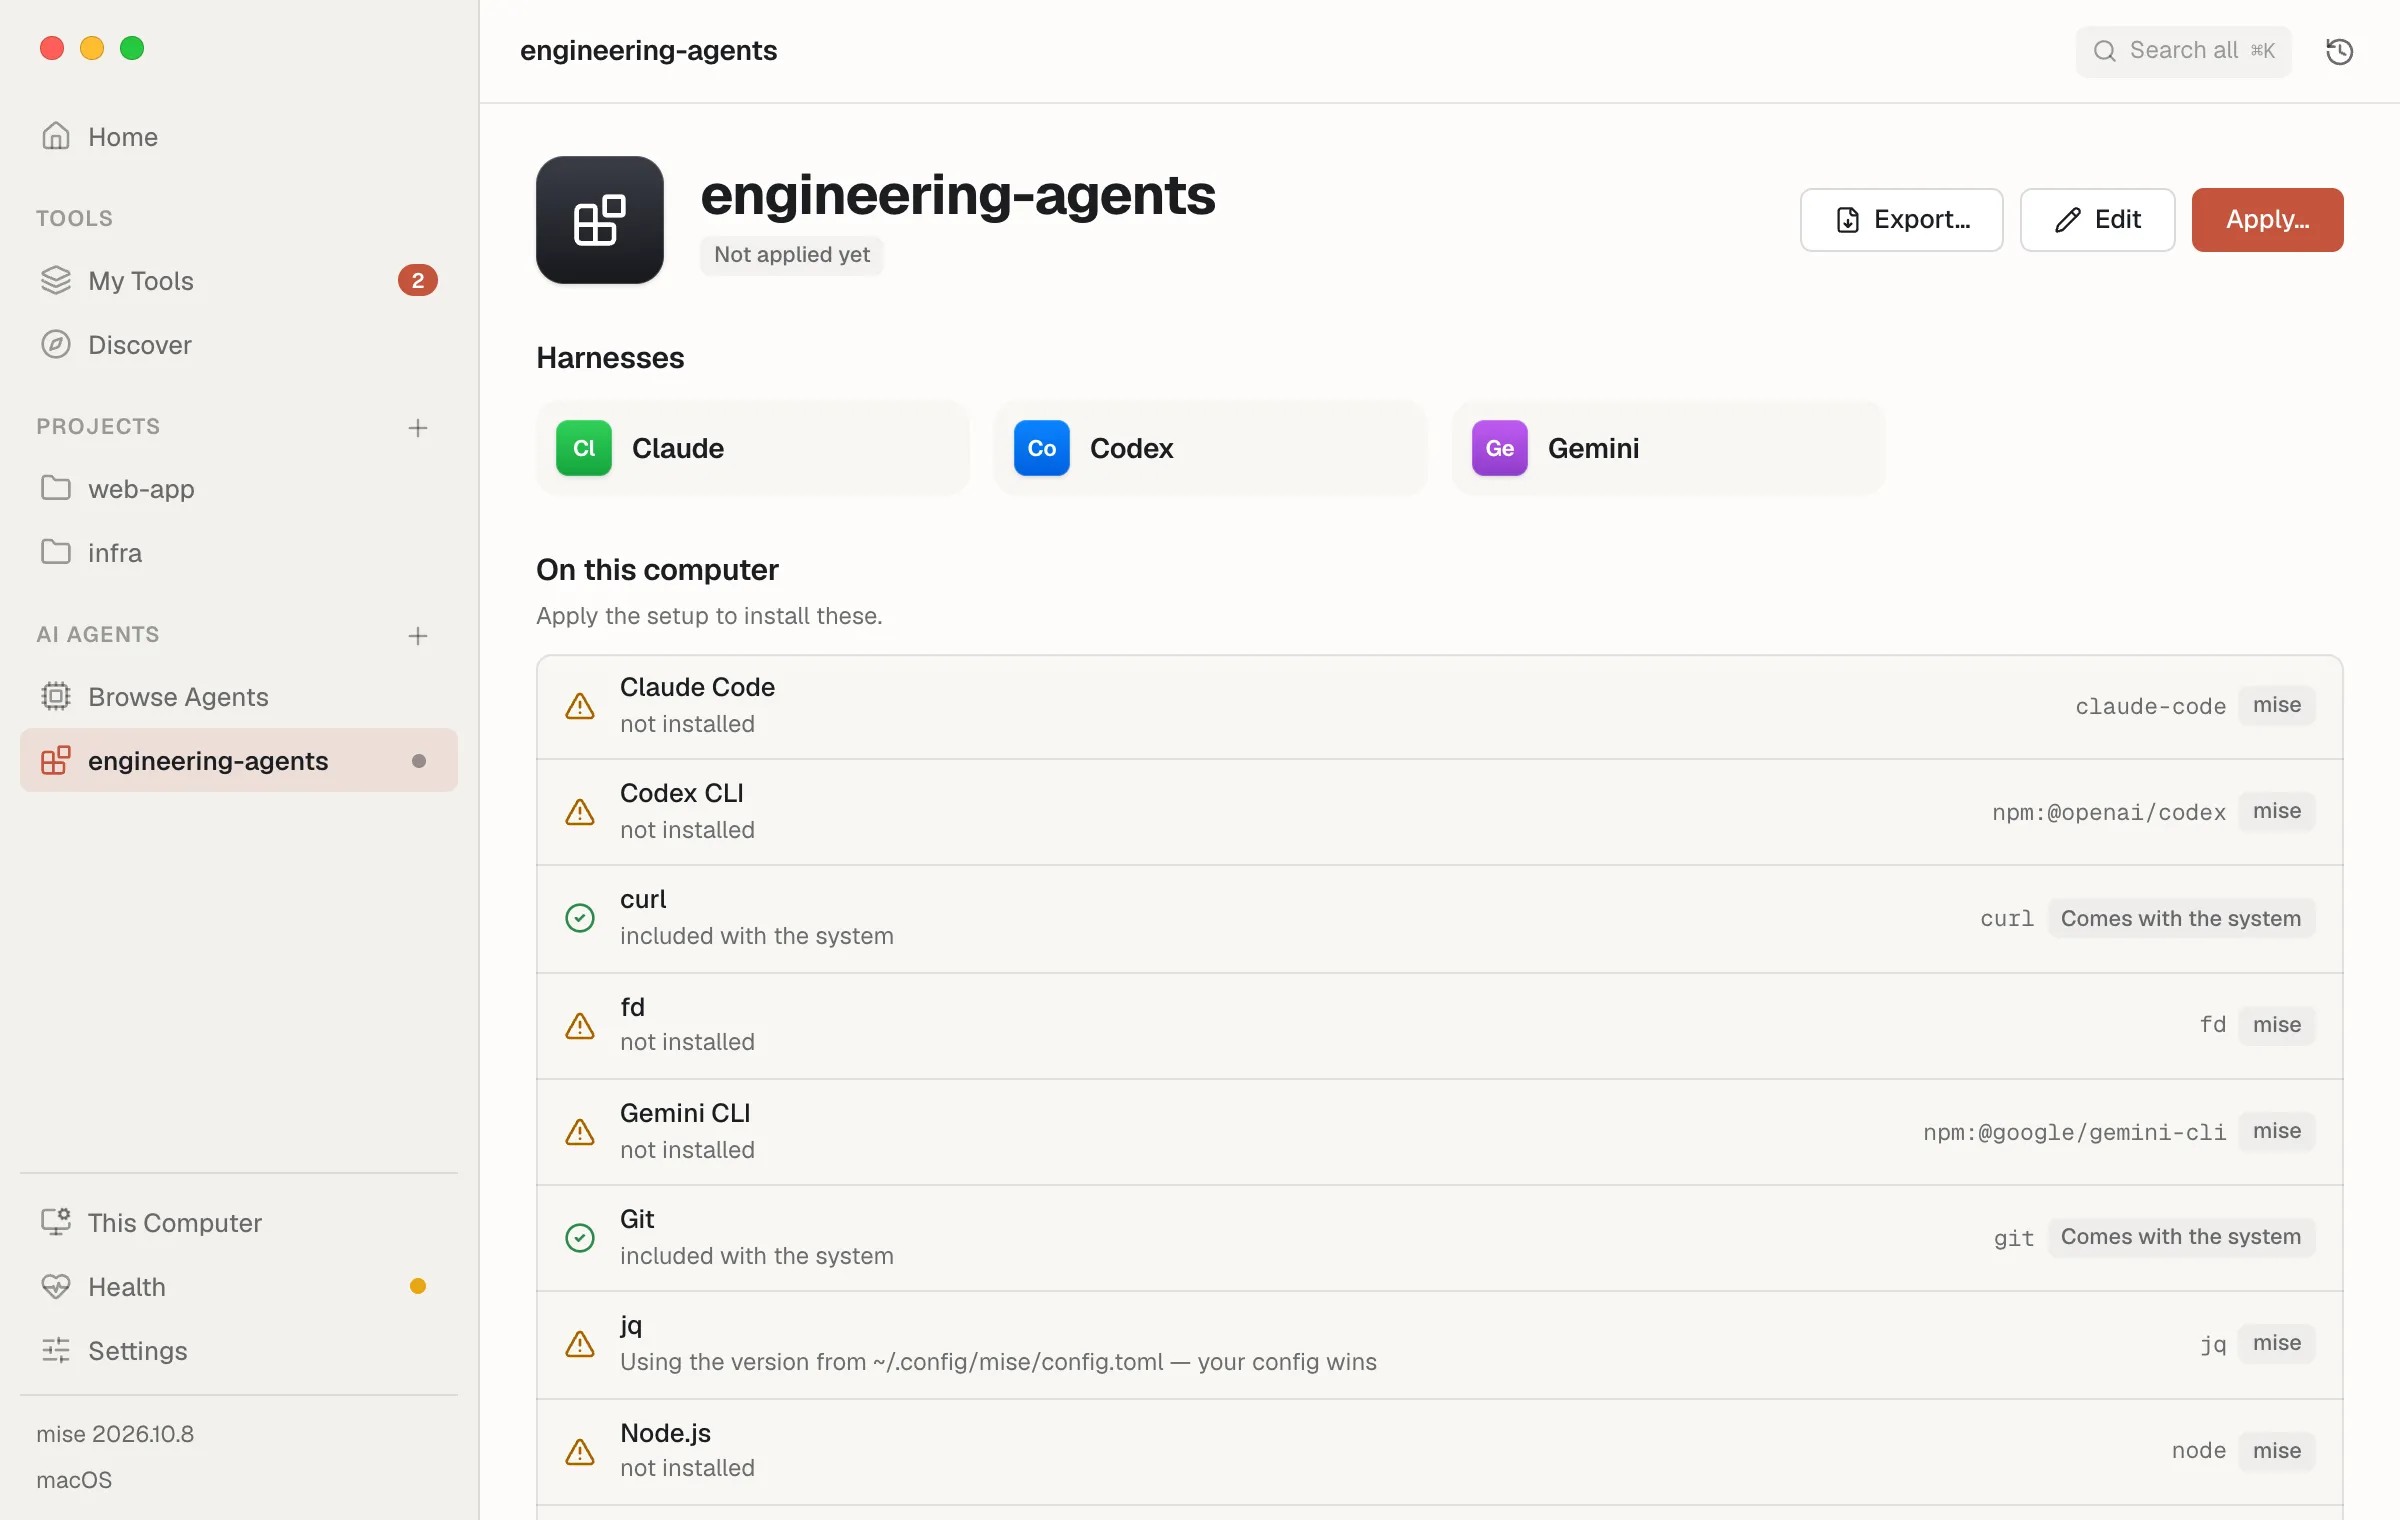2400x1520 pixels.
Task: Click the Gemini harness purple icon
Action: coord(1500,448)
